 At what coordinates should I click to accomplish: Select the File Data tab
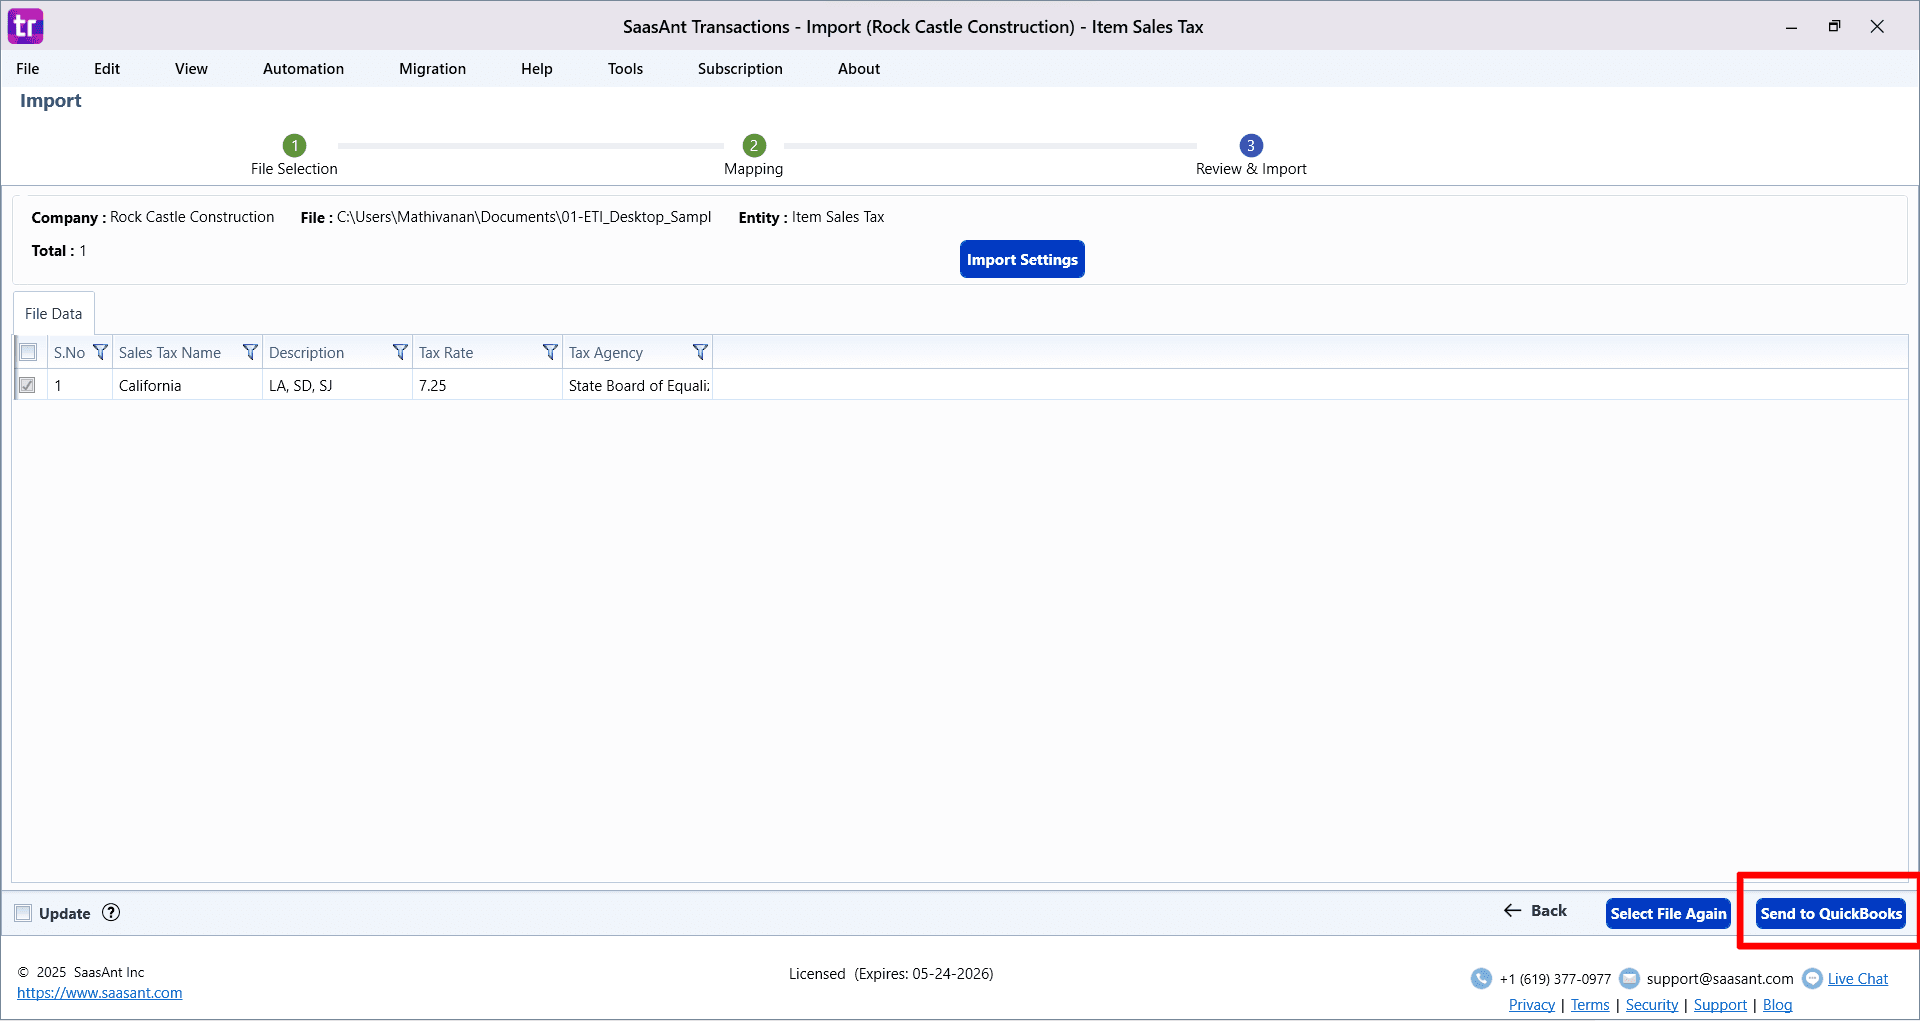coord(54,313)
